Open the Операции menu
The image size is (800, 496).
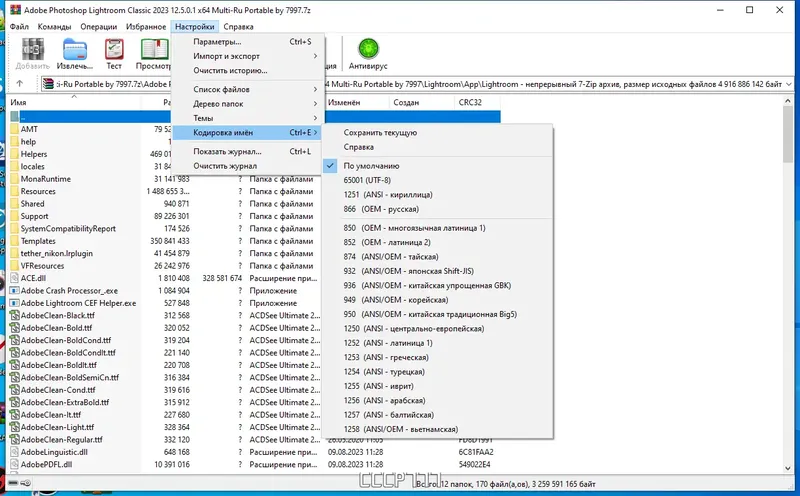(98, 27)
